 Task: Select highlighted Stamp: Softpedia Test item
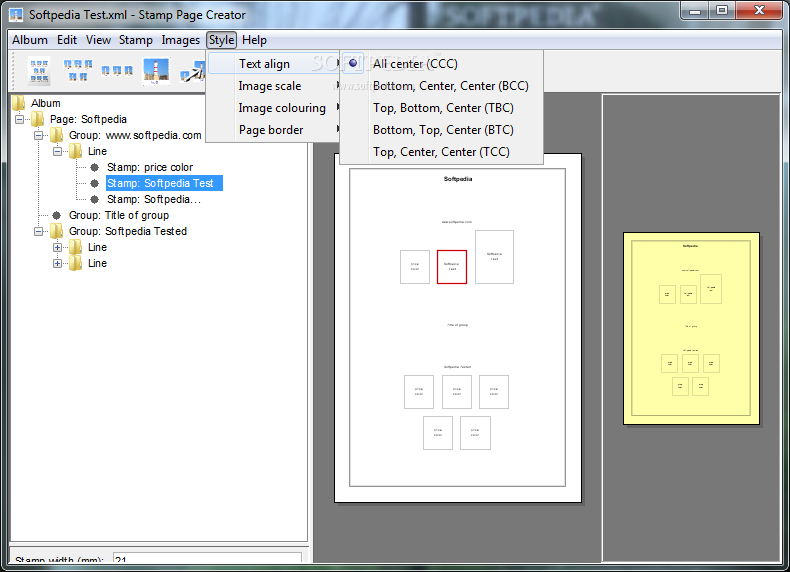tap(164, 183)
